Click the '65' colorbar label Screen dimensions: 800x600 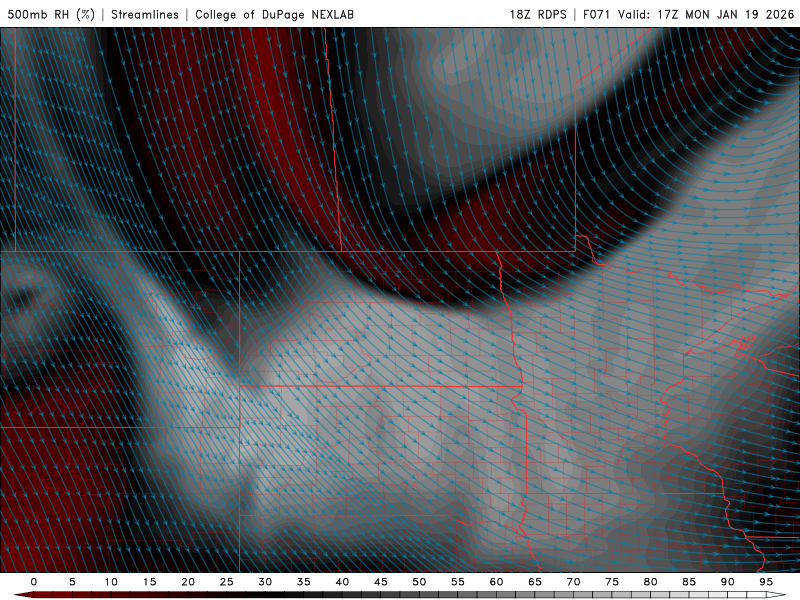(535, 582)
